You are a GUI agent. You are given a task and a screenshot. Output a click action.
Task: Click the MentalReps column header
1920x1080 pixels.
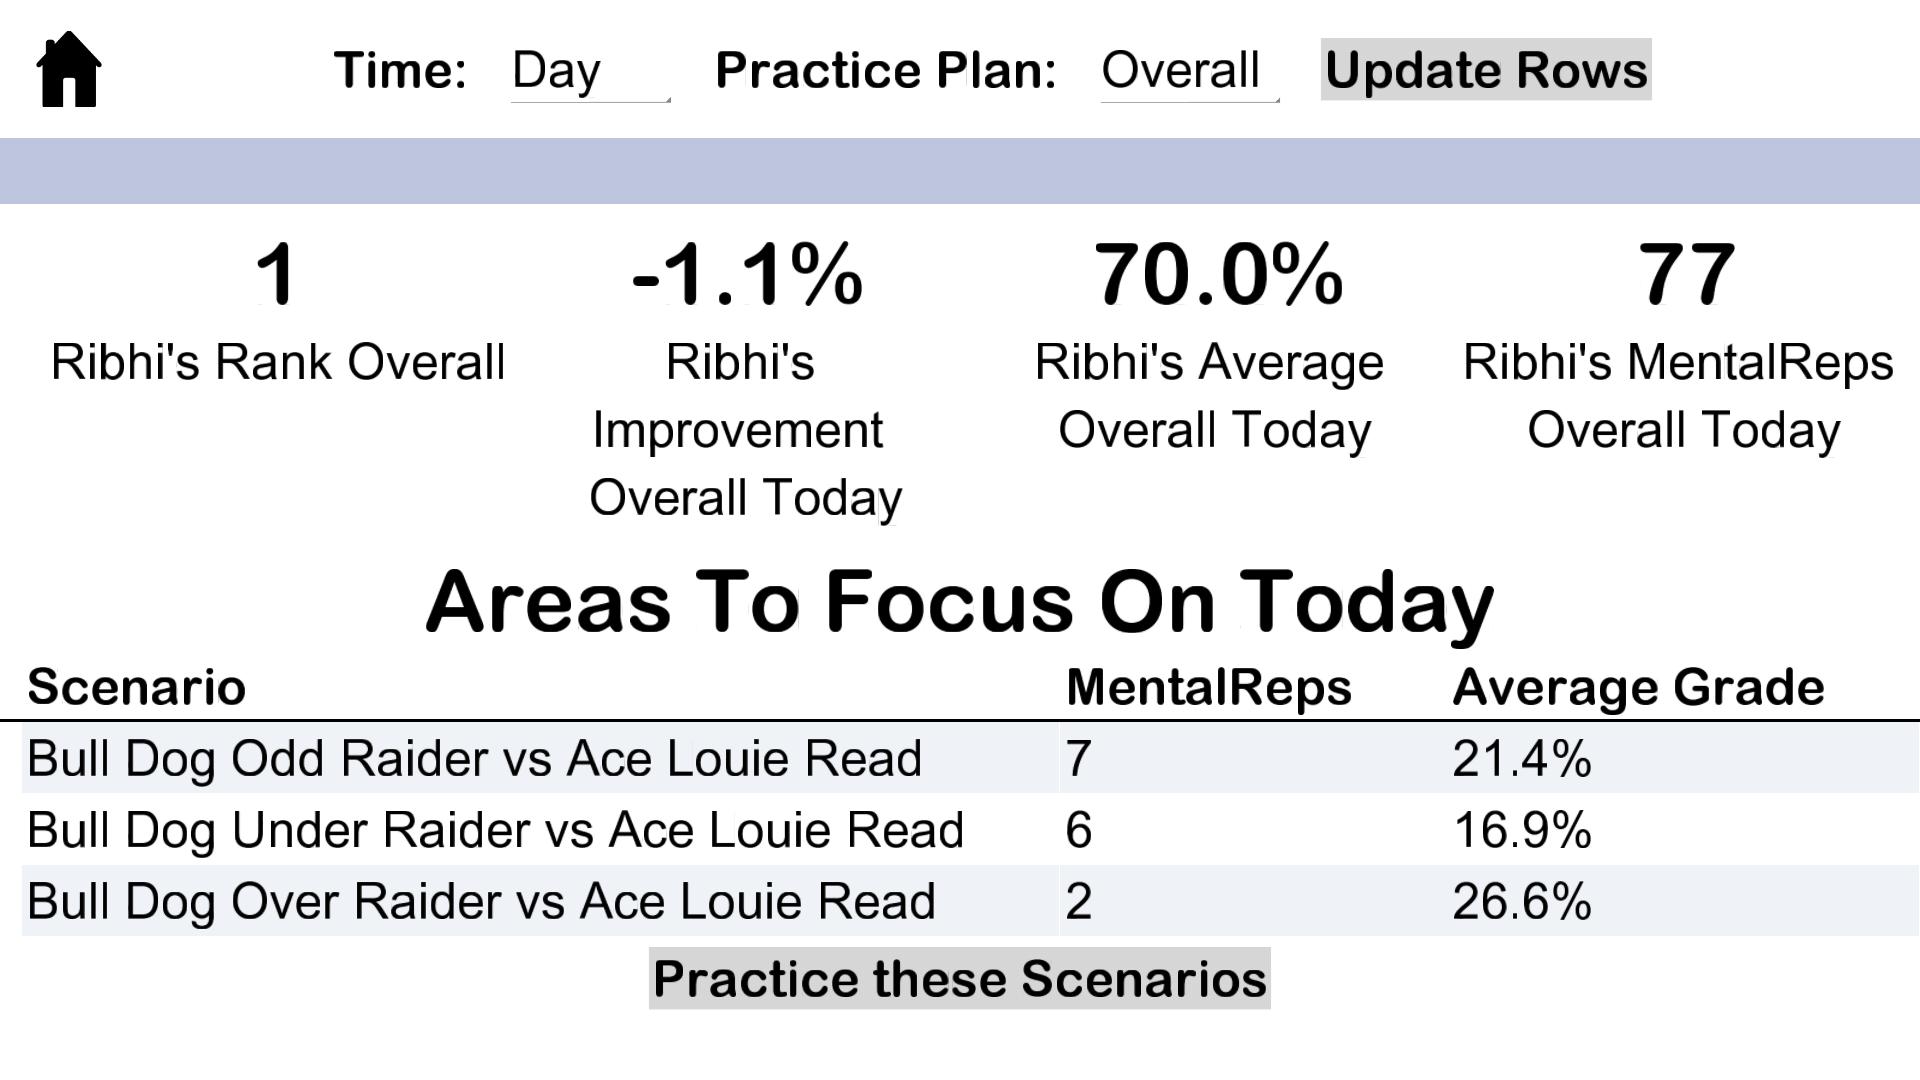pos(1208,687)
